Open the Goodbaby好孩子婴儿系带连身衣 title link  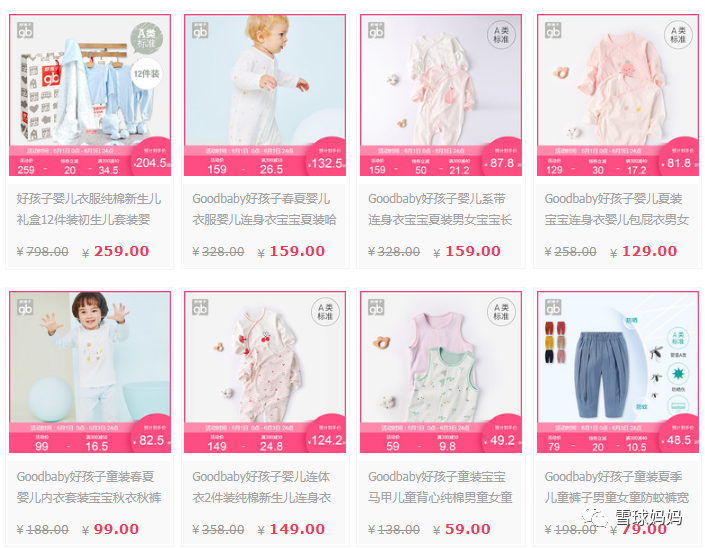[440, 209]
